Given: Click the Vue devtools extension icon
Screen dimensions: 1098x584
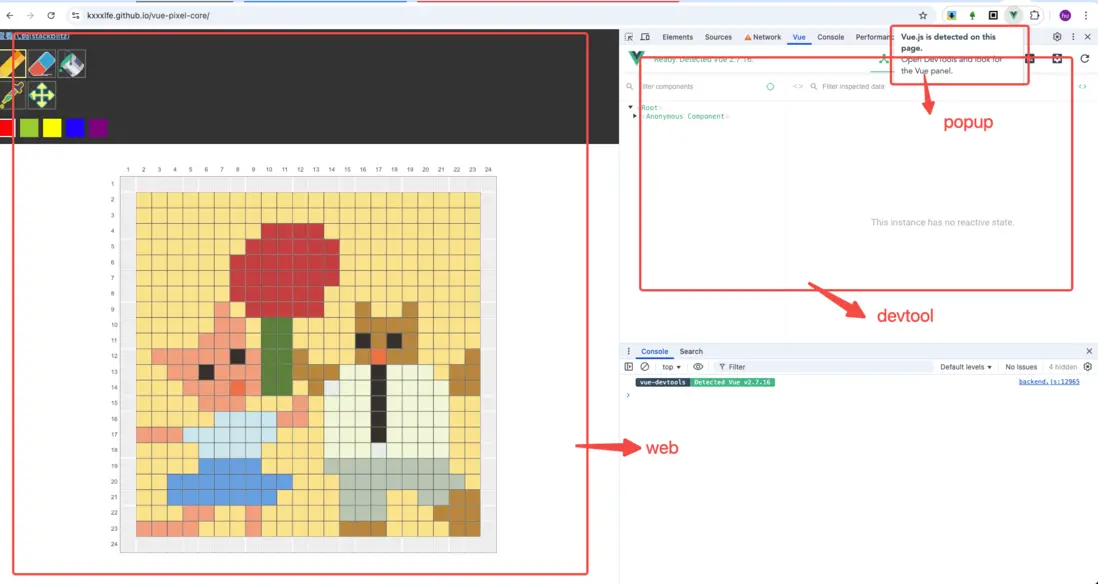Looking at the screenshot, I should pyautogui.click(x=1013, y=15).
